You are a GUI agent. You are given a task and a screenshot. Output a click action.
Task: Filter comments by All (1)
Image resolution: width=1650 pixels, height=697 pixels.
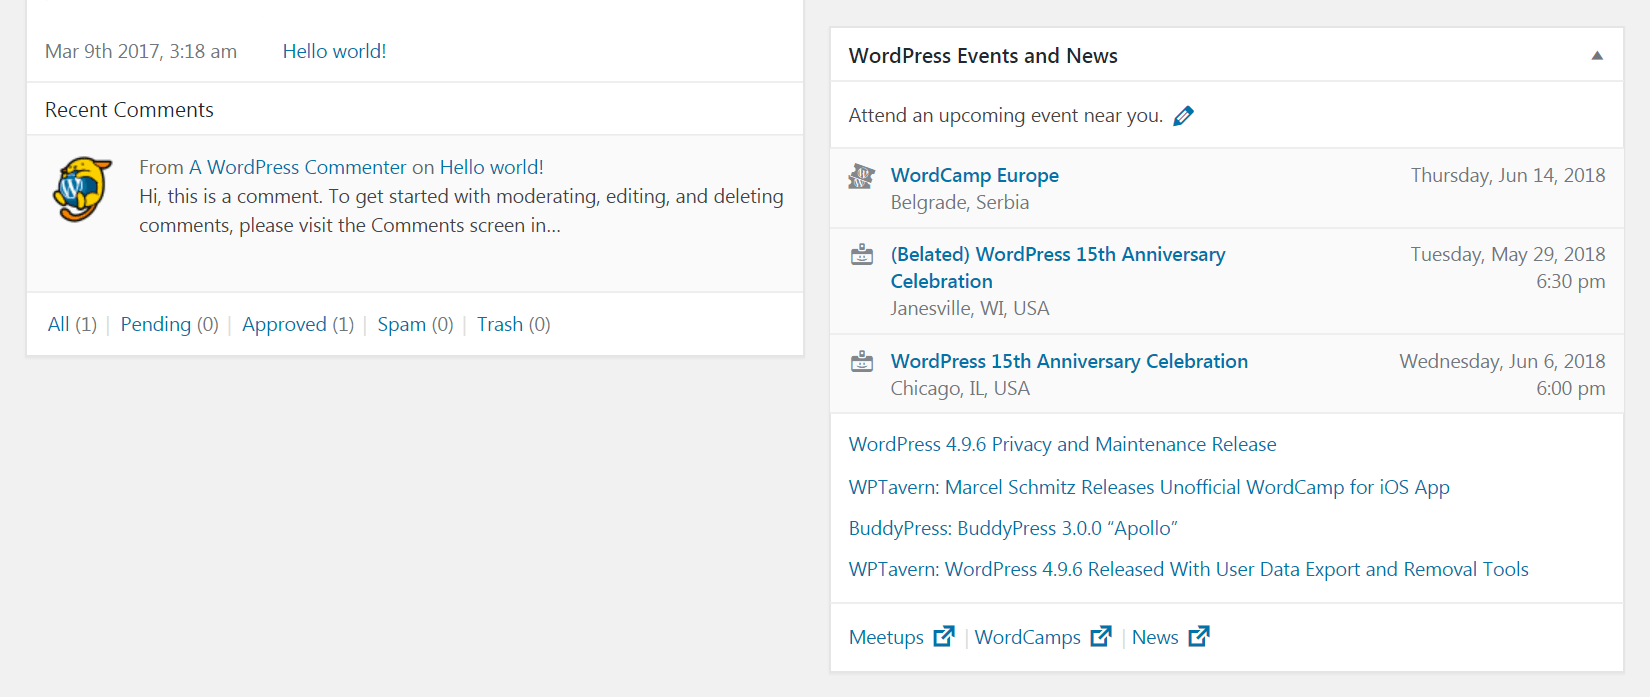(x=72, y=324)
